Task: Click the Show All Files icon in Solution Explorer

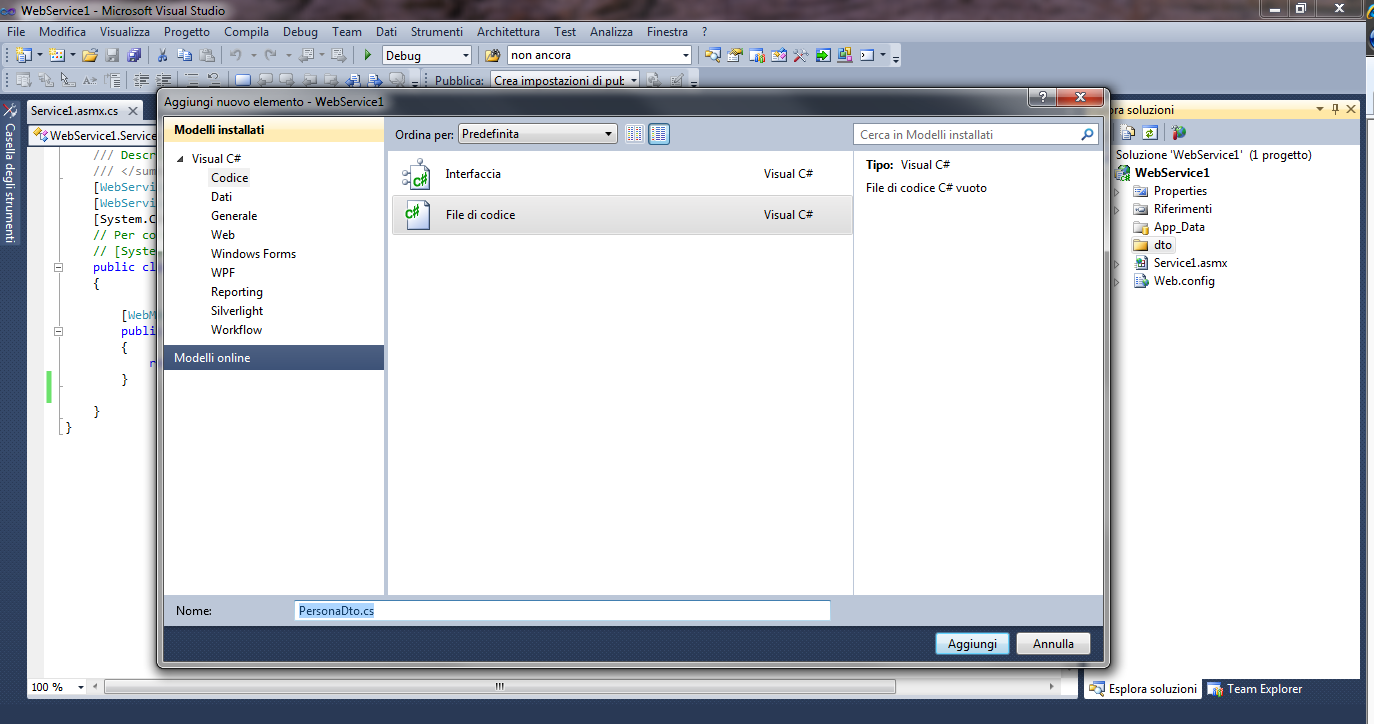Action: [x=1129, y=132]
